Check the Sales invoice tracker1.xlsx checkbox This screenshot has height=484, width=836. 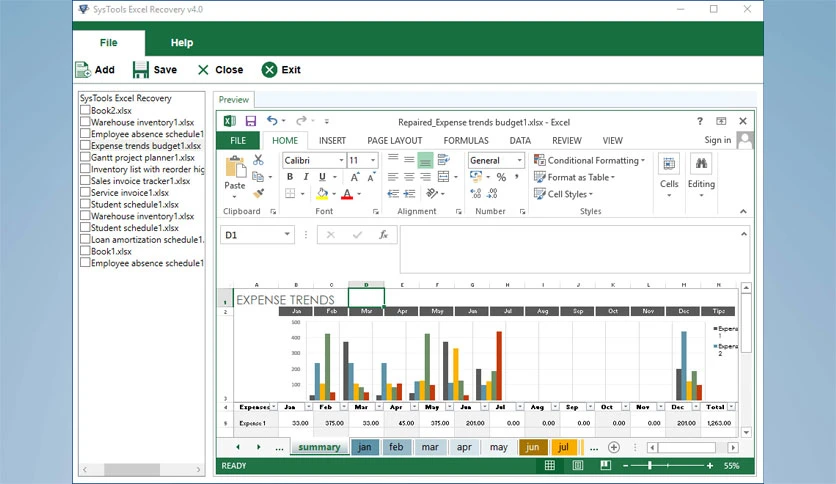85,180
